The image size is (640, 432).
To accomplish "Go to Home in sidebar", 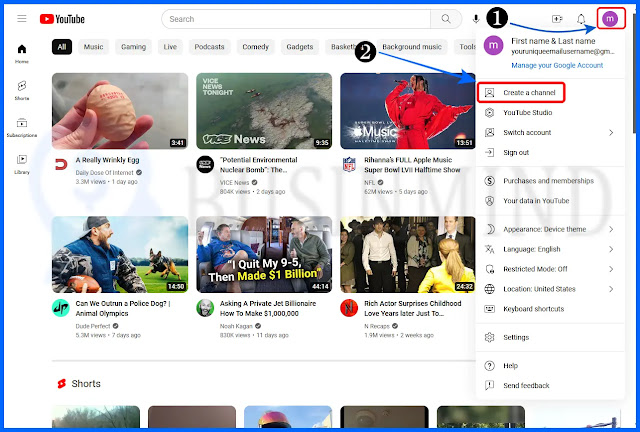I will [x=22, y=53].
